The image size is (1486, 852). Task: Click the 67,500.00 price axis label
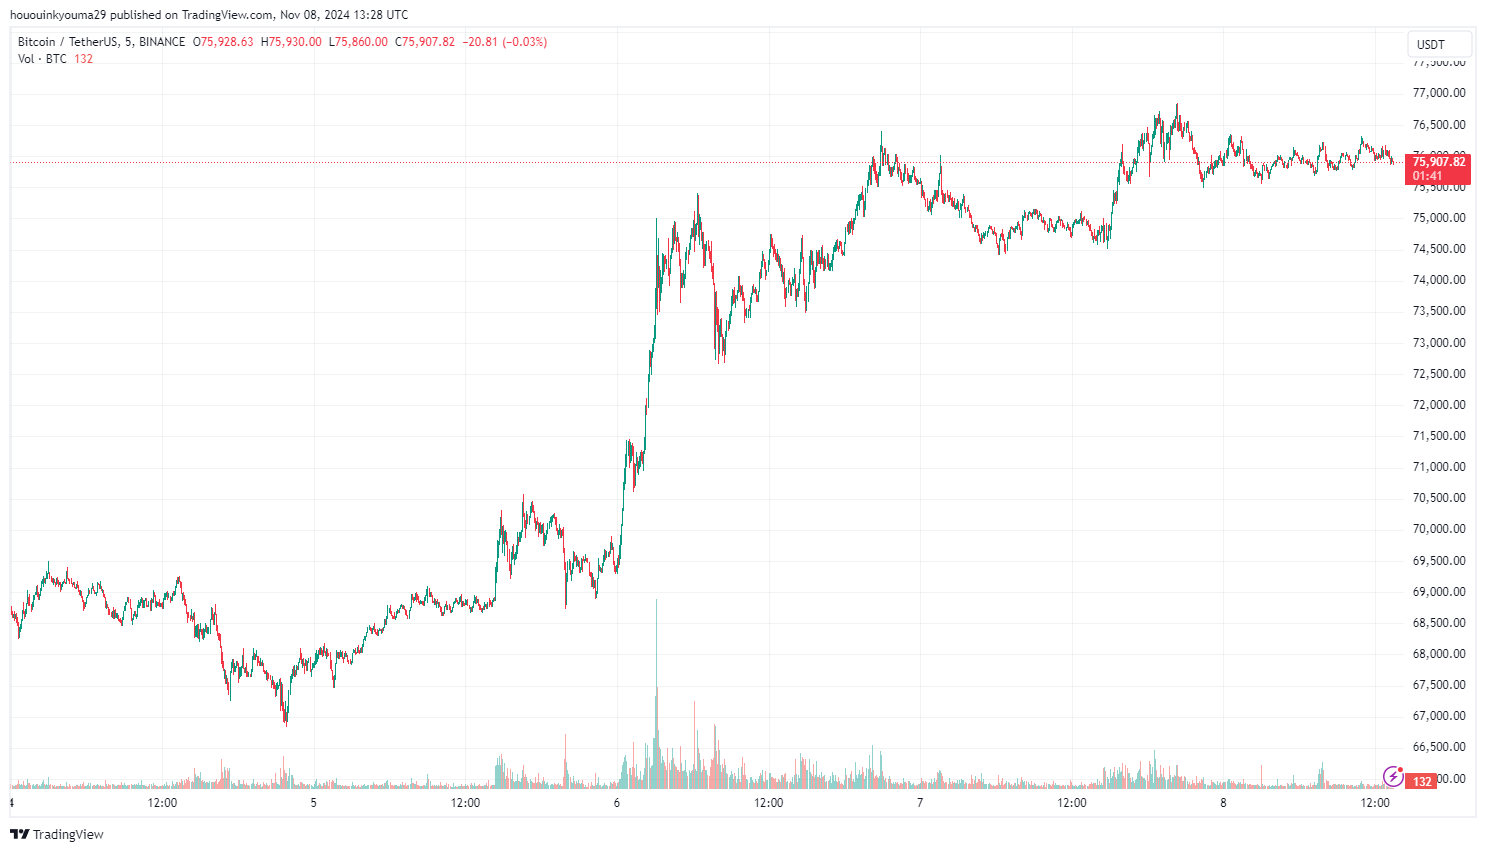(1439, 685)
